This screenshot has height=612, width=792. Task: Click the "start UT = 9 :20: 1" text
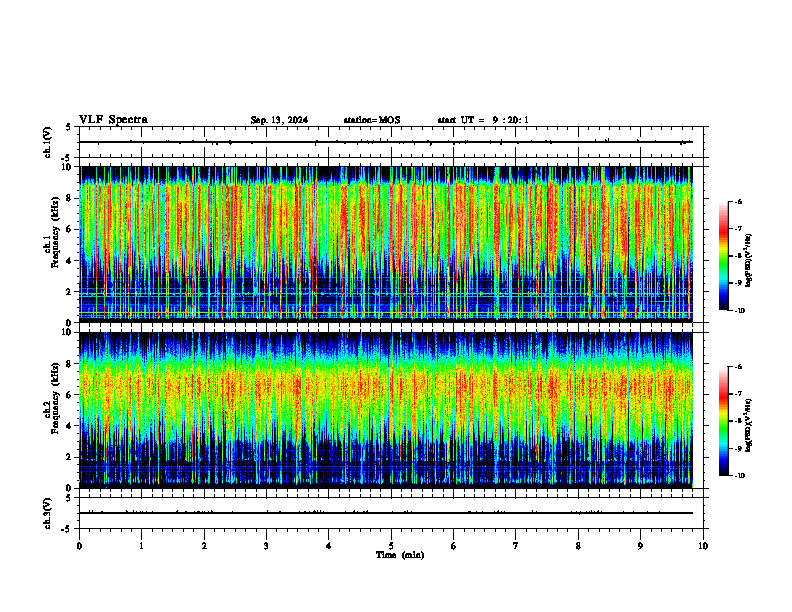[x=483, y=120]
